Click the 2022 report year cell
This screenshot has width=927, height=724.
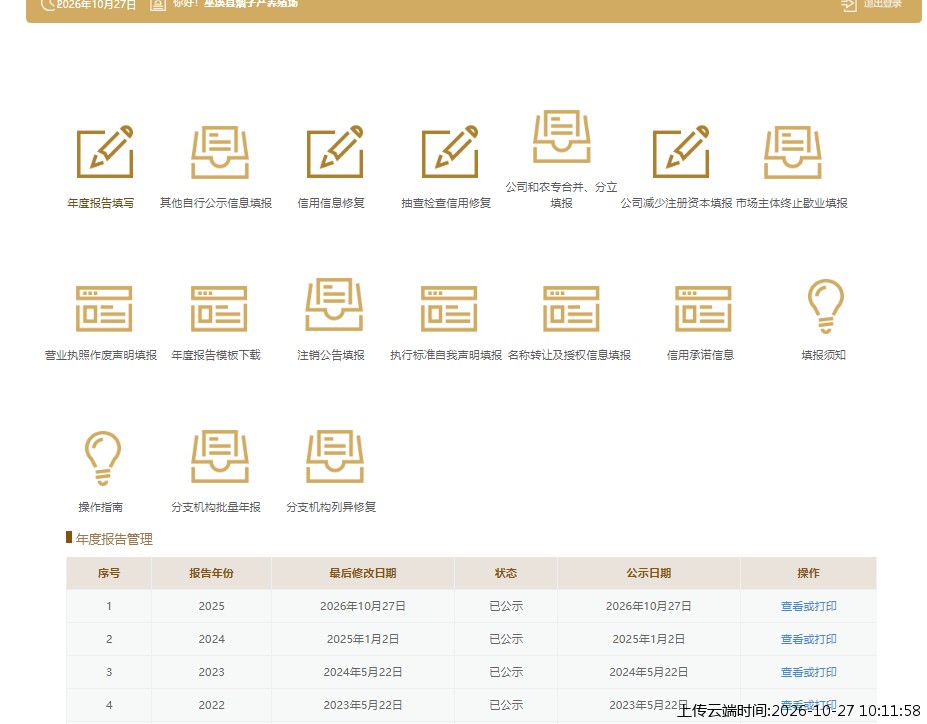pos(212,705)
